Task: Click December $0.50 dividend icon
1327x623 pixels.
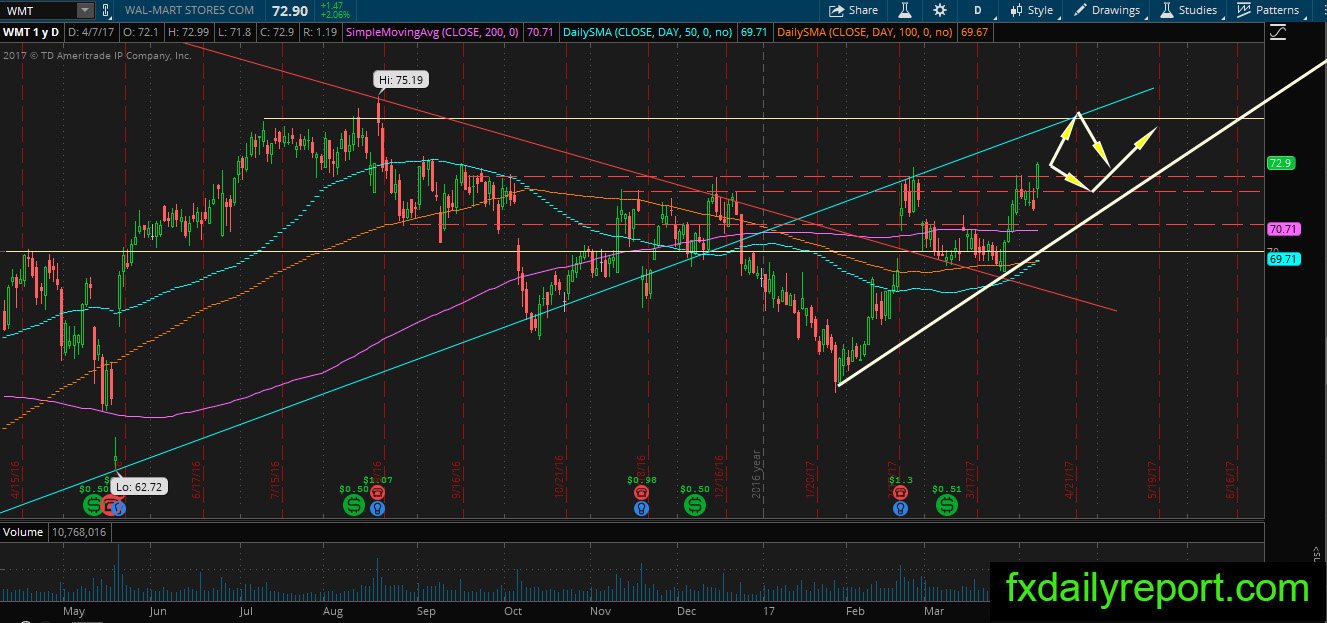Action: point(694,505)
